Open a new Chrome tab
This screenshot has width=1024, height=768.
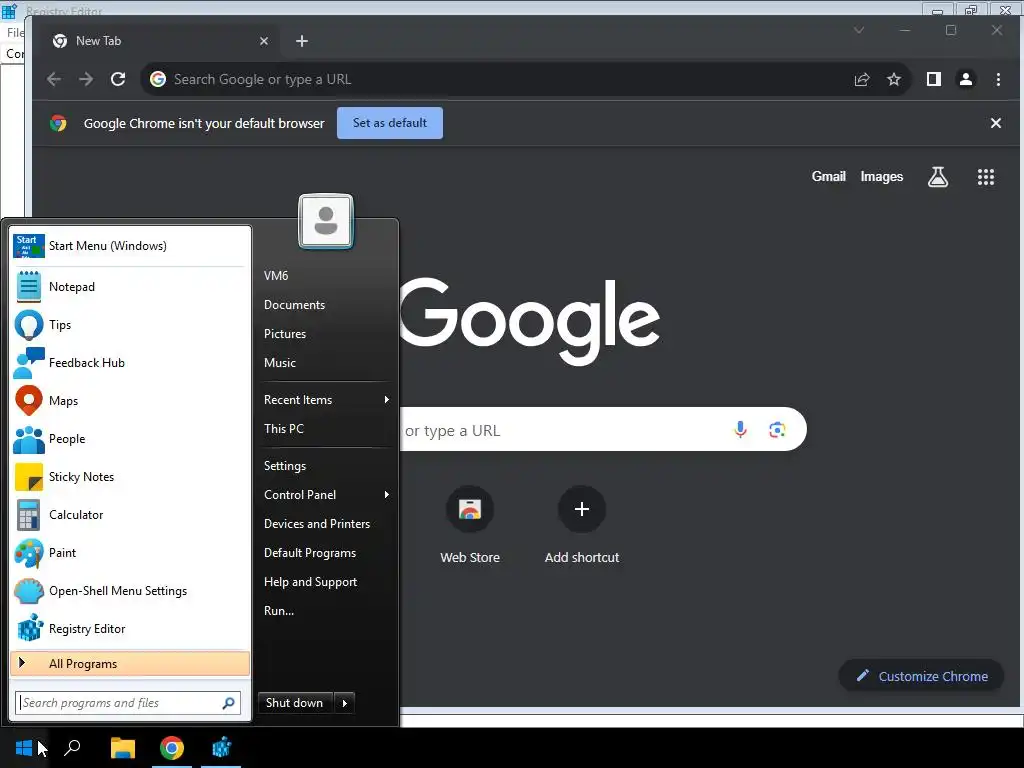pos(302,41)
